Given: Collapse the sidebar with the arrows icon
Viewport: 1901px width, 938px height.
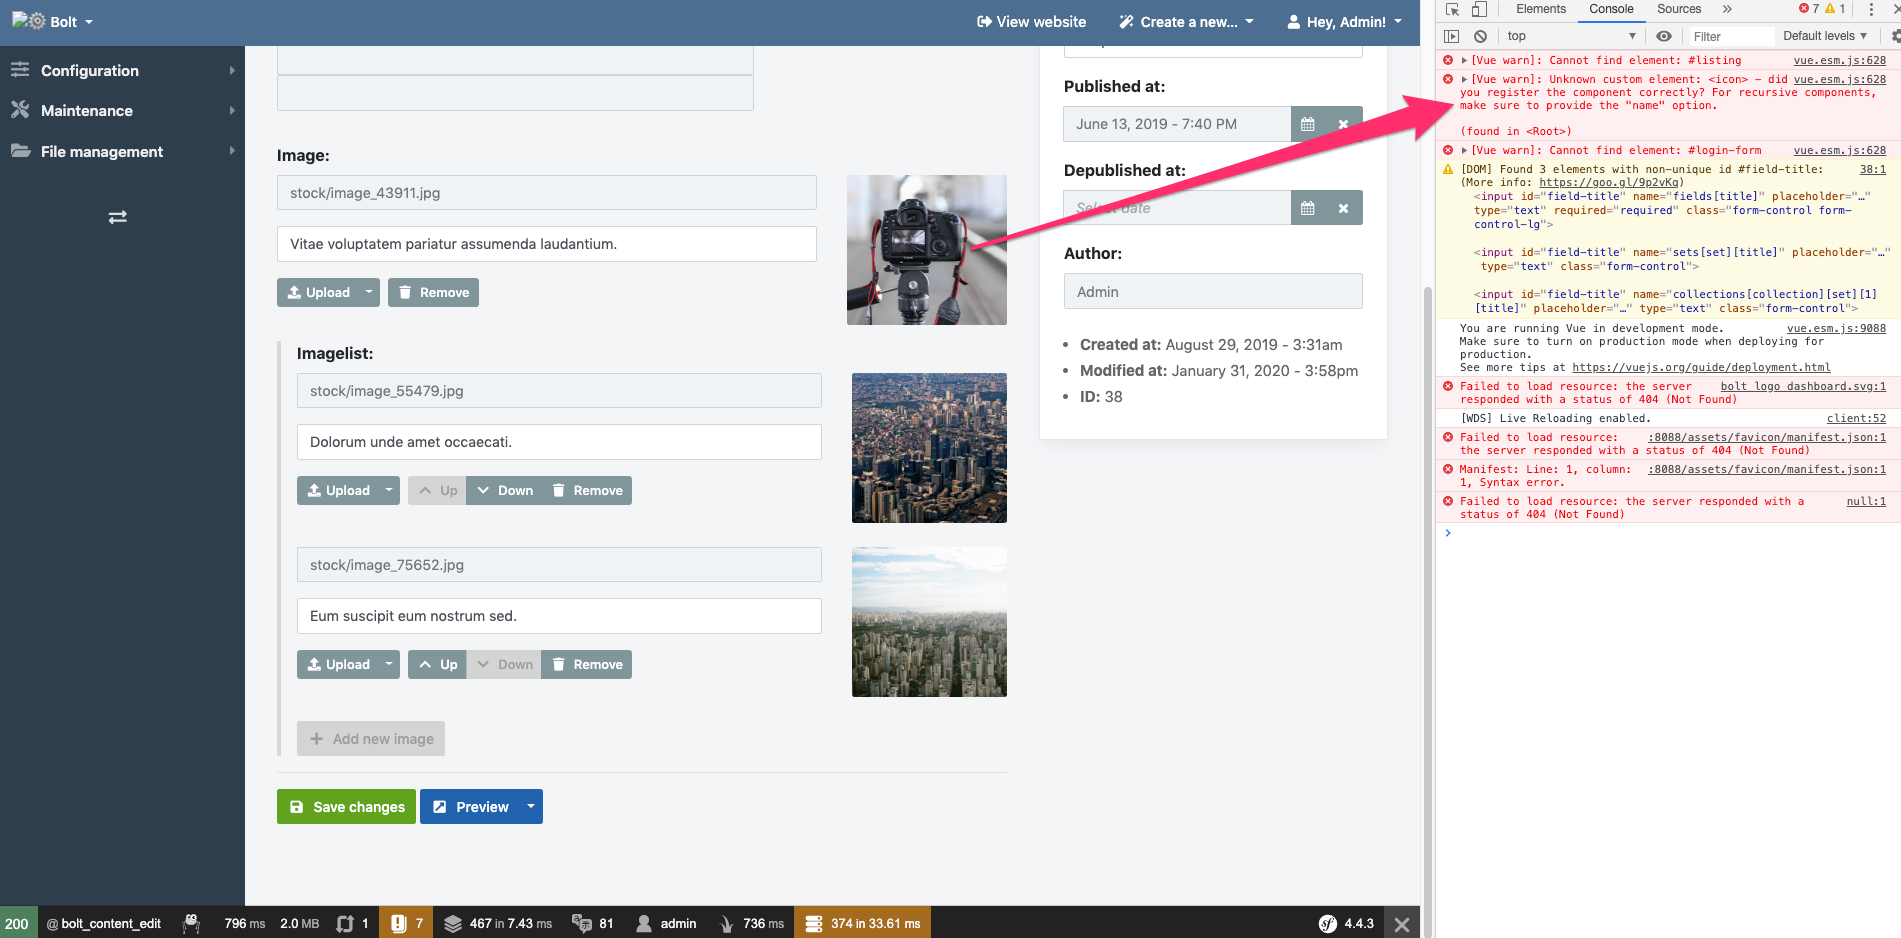Looking at the screenshot, I should [x=117, y=217].
